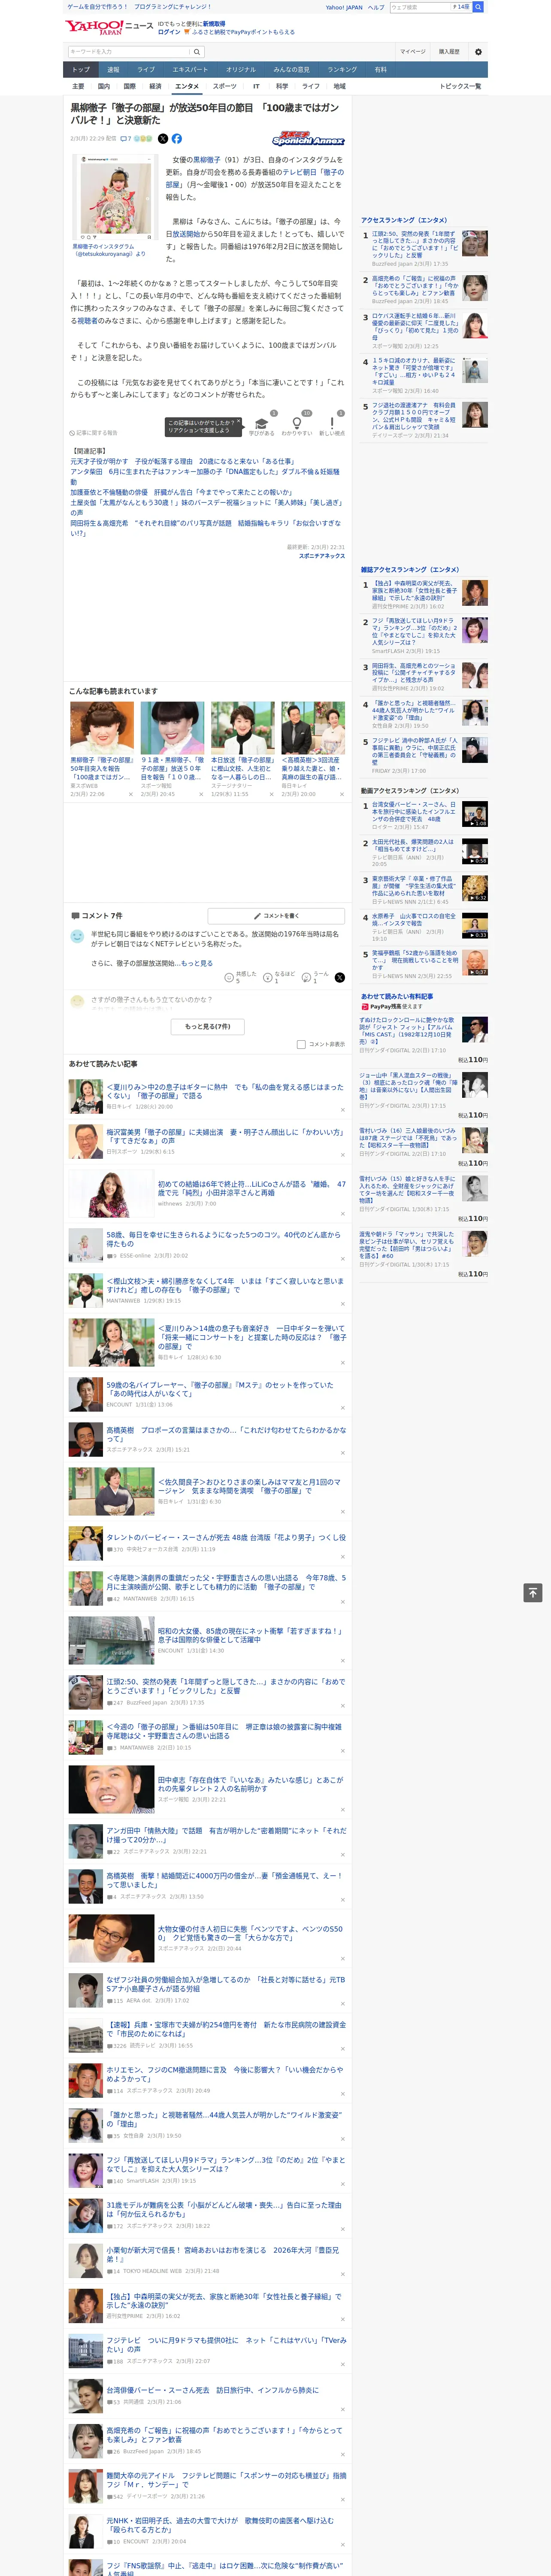Open article 台湾俳優バービー・スーさん死去 訪日旅行中

[x=212, y=2390]
